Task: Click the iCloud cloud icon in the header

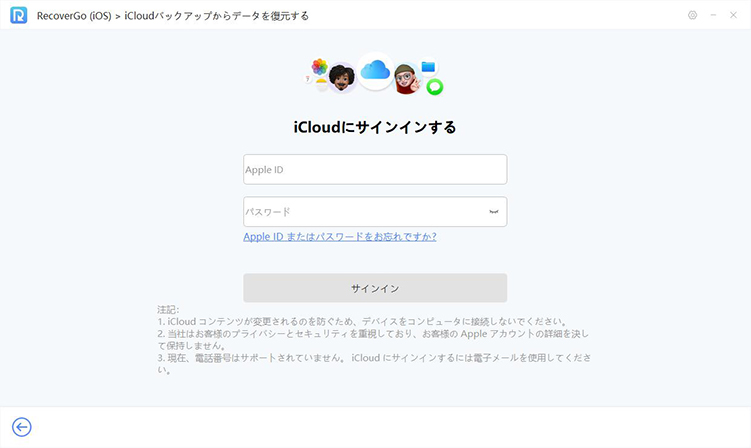Action: [376, 70]
